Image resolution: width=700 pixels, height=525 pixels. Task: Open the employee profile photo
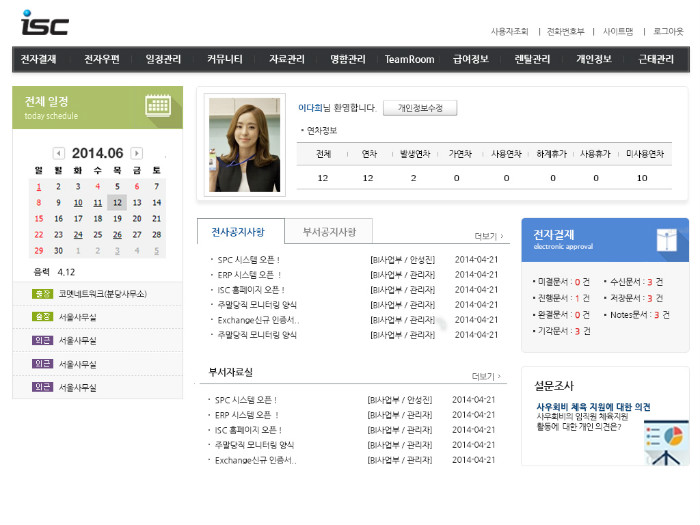[244, 145]
